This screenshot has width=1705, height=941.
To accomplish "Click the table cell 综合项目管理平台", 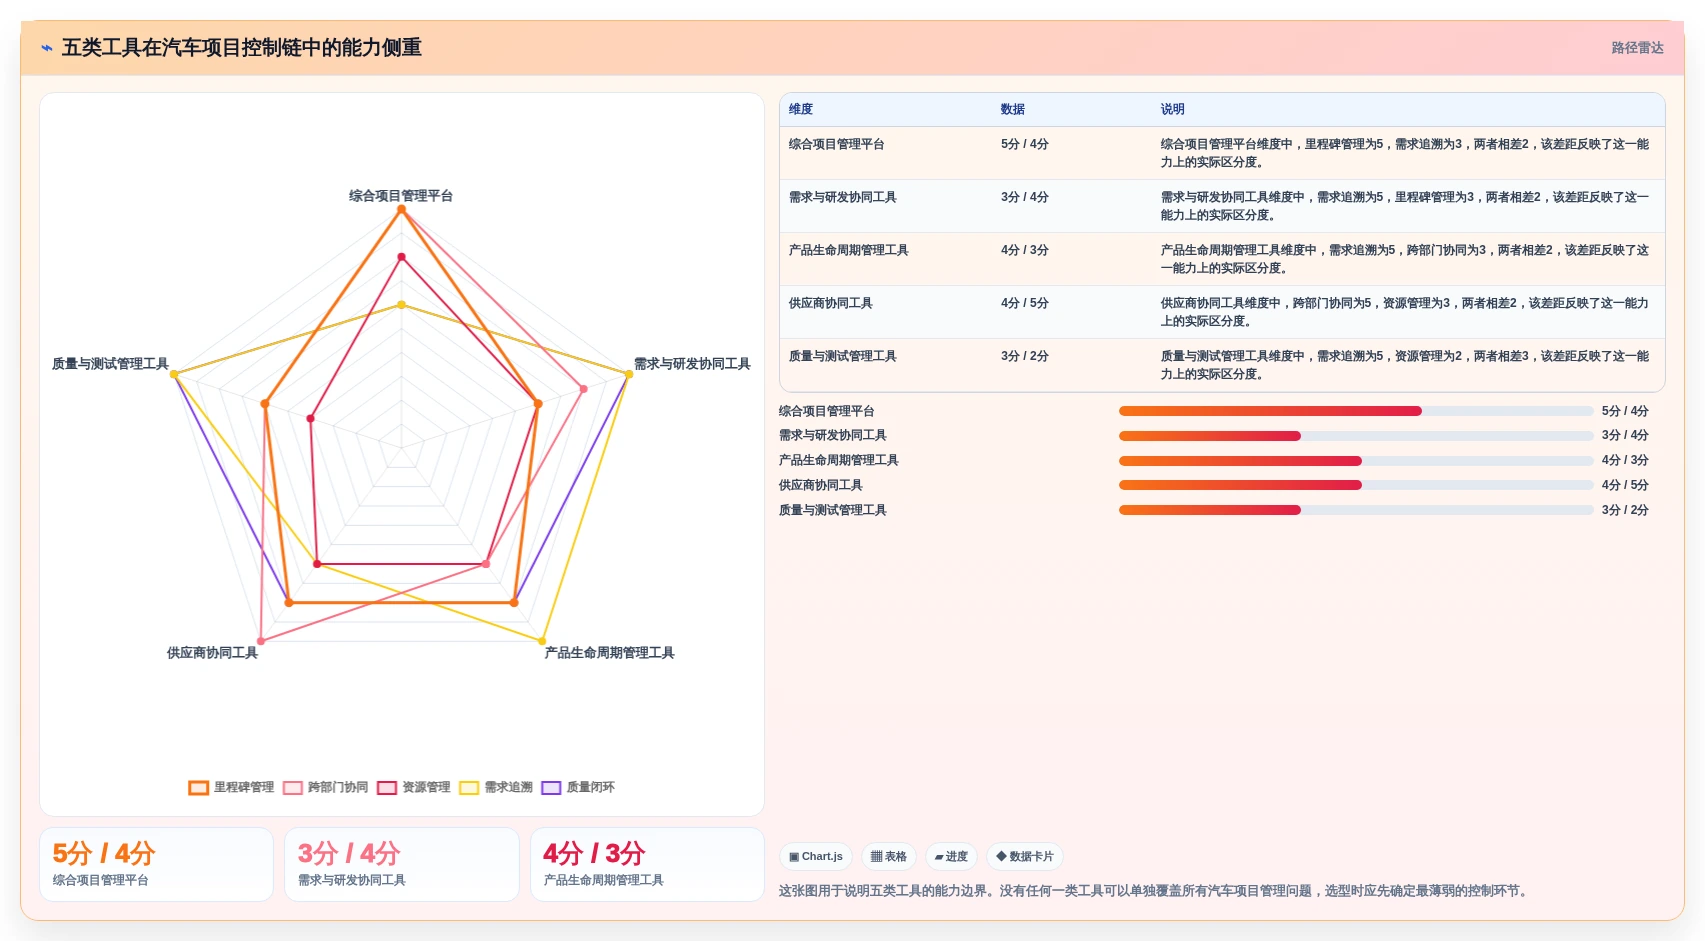I will click(x=836, y=144).
